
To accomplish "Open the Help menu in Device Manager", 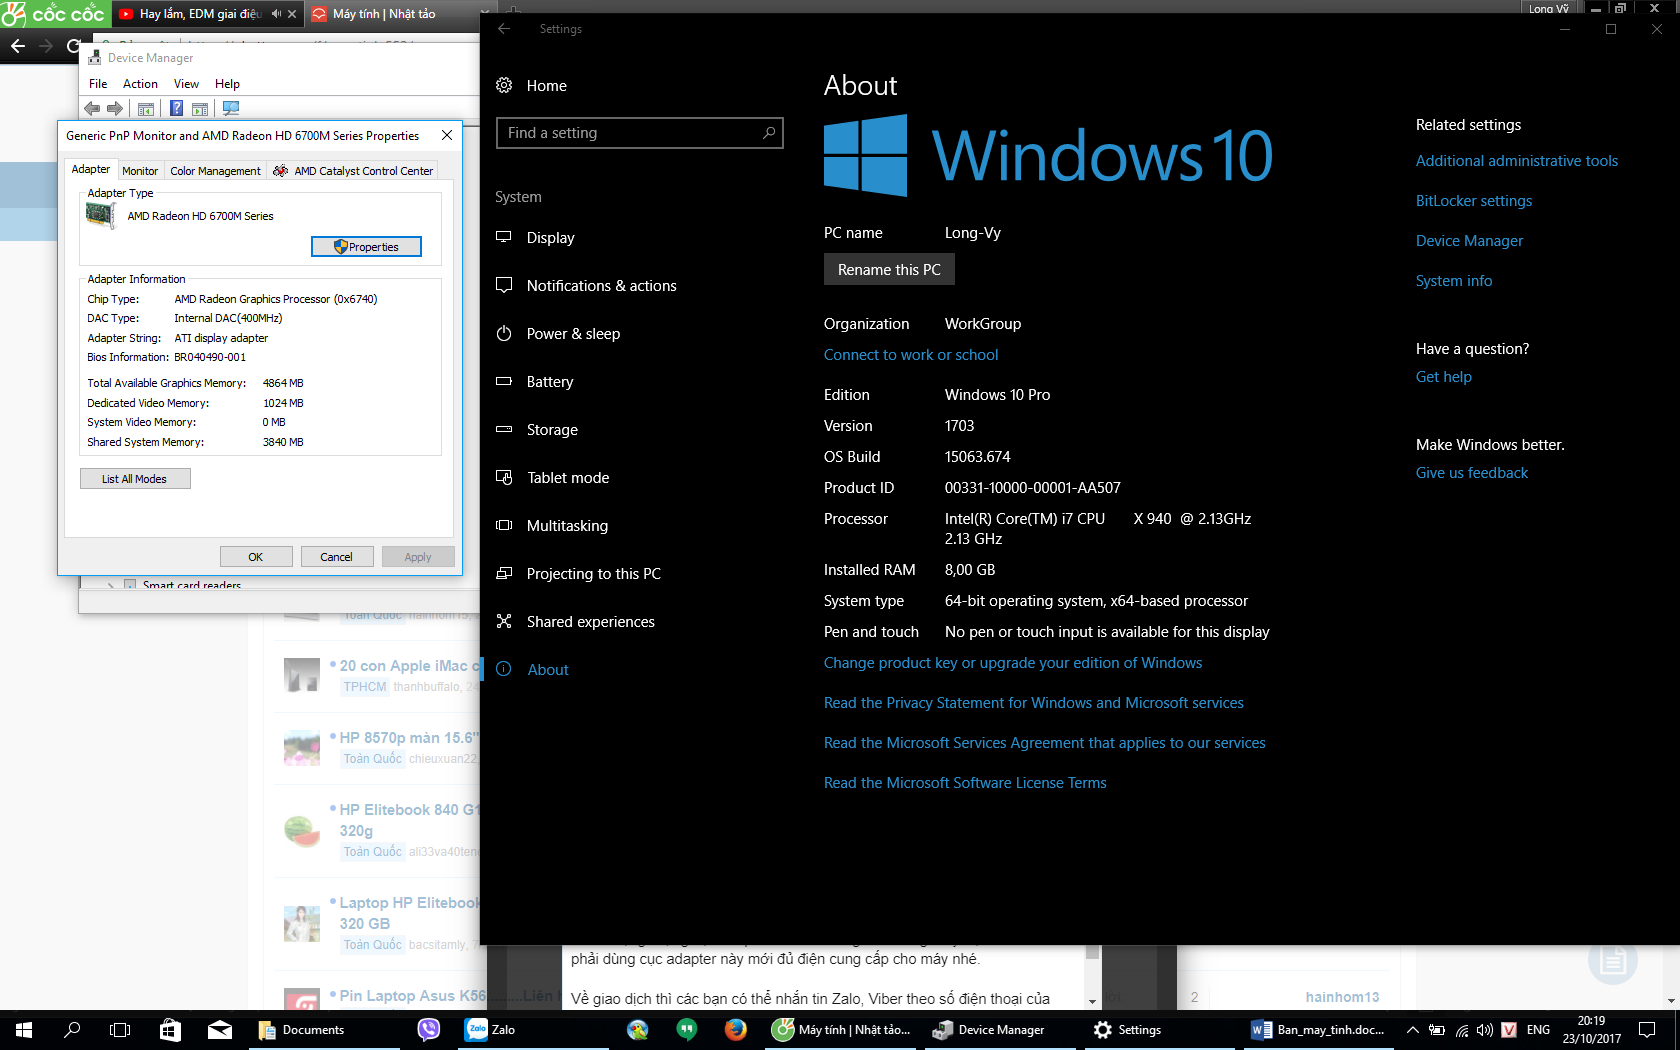I will click(x=227, y=84).
